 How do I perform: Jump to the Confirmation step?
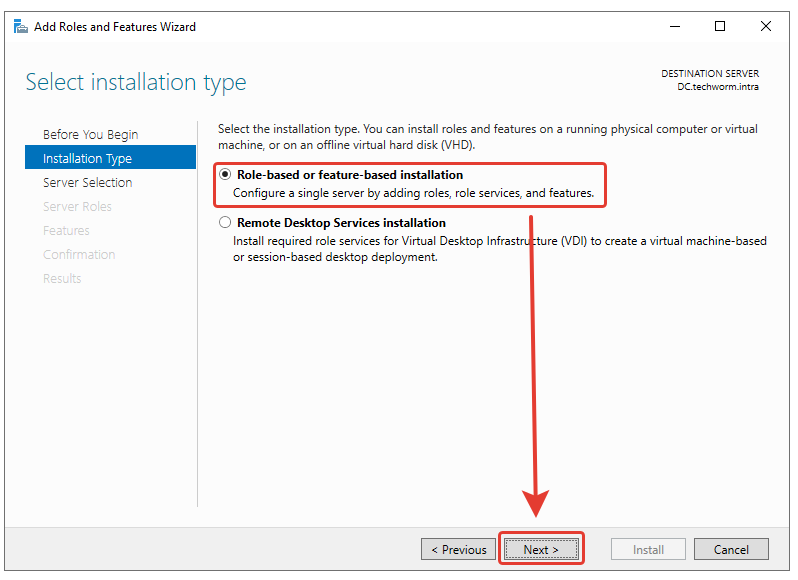(79, 255)
